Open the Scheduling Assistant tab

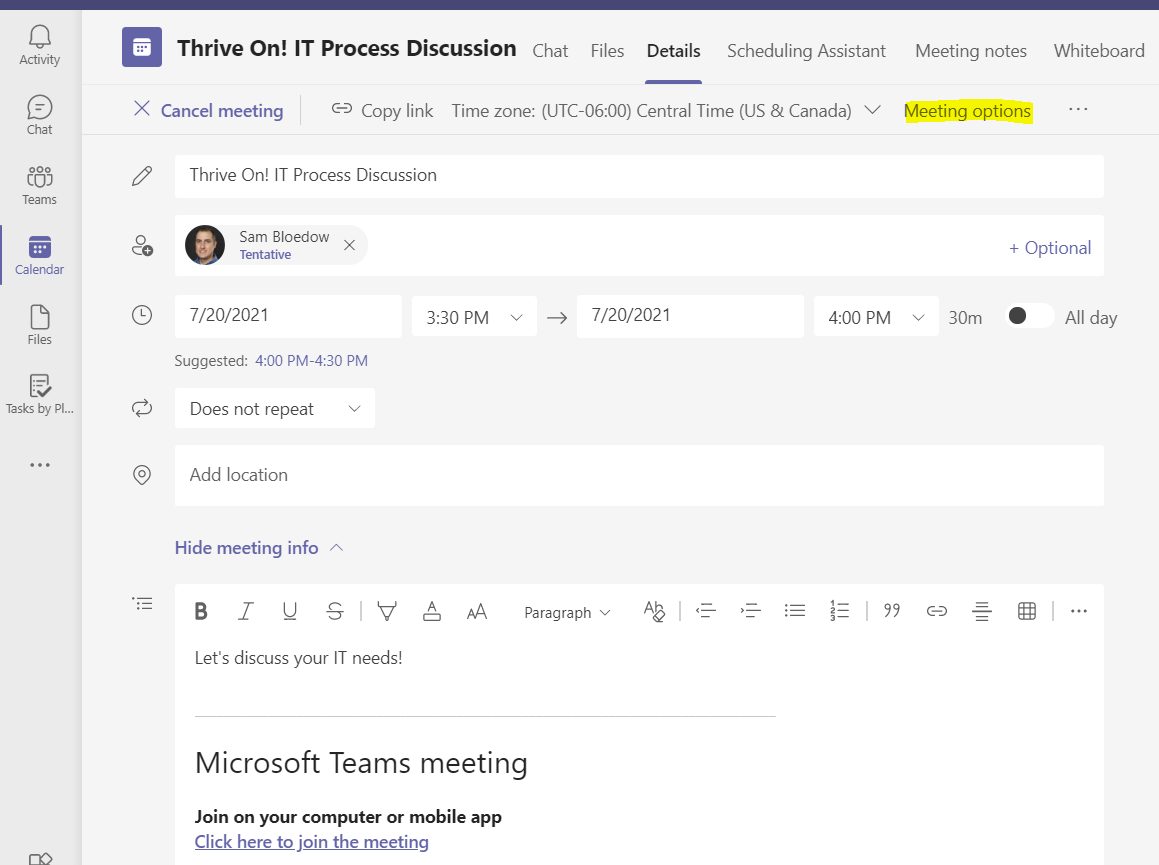click(x=806, y=51)
